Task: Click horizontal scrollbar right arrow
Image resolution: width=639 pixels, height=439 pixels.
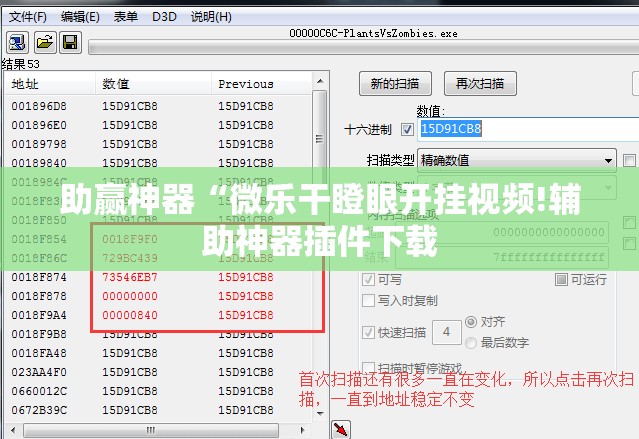Action: tap(303, 430)
